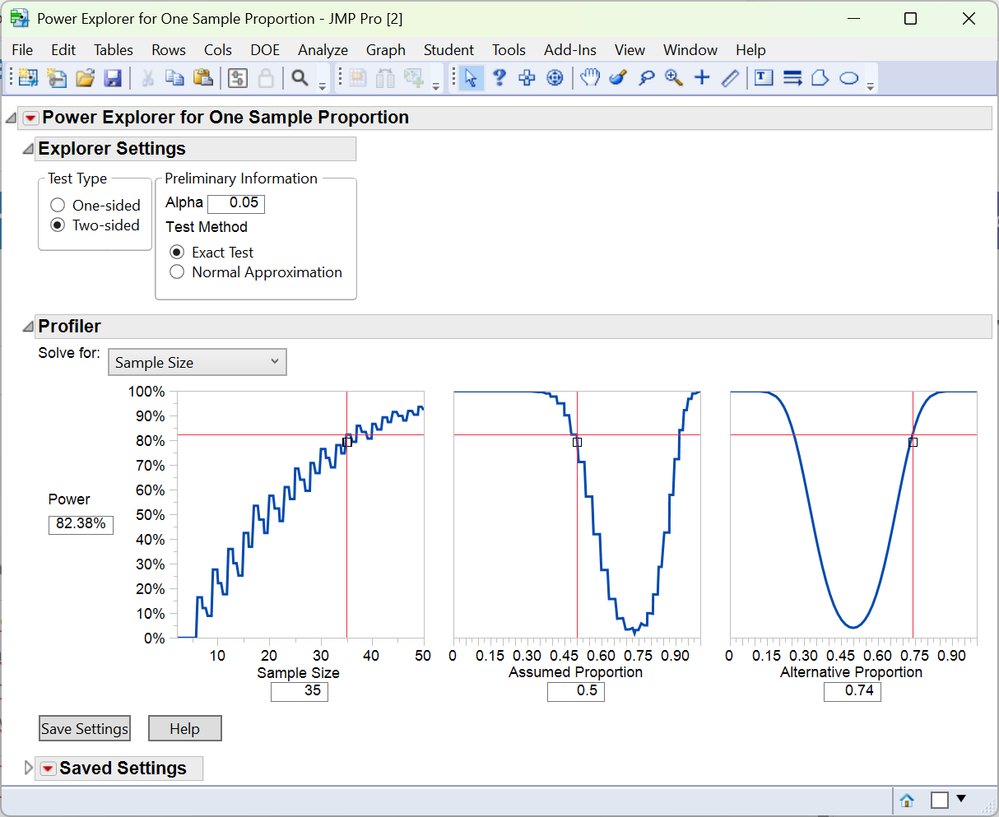Open the Analyze menu
This screenshot has width=999, height=817.
[322, 50]
